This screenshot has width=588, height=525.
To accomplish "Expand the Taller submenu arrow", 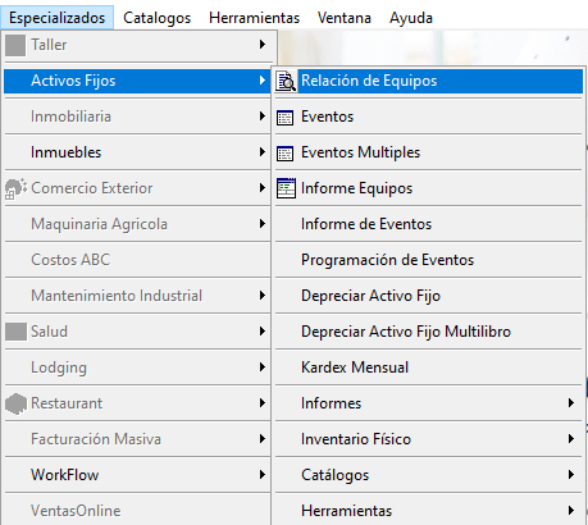I will pos(262,45).
